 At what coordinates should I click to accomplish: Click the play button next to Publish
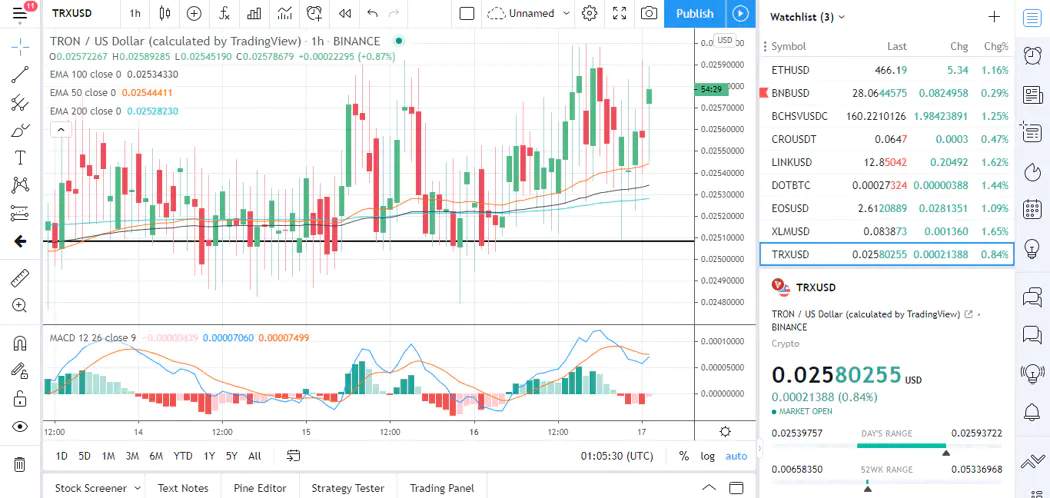coord(740,13)
